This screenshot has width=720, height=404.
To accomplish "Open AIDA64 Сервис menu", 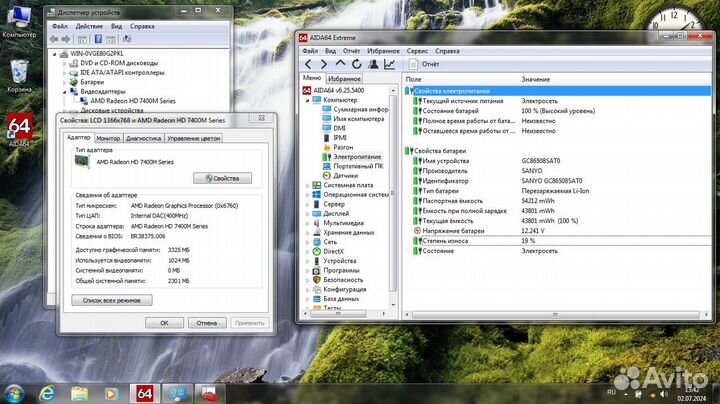I will click(417, 51).
